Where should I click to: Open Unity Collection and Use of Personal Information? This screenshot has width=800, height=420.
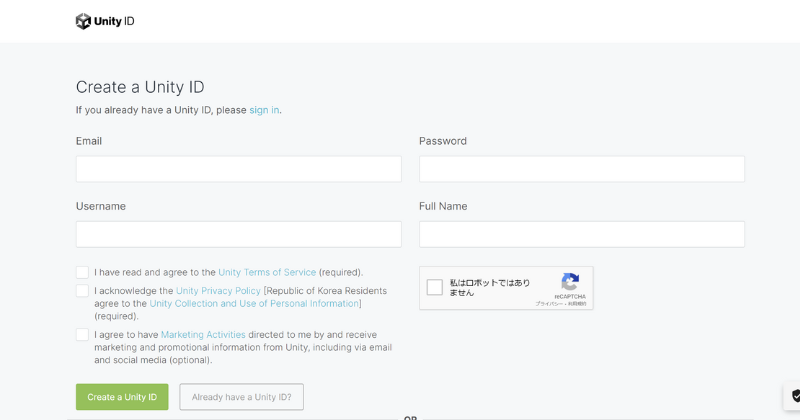pos(254,303)
